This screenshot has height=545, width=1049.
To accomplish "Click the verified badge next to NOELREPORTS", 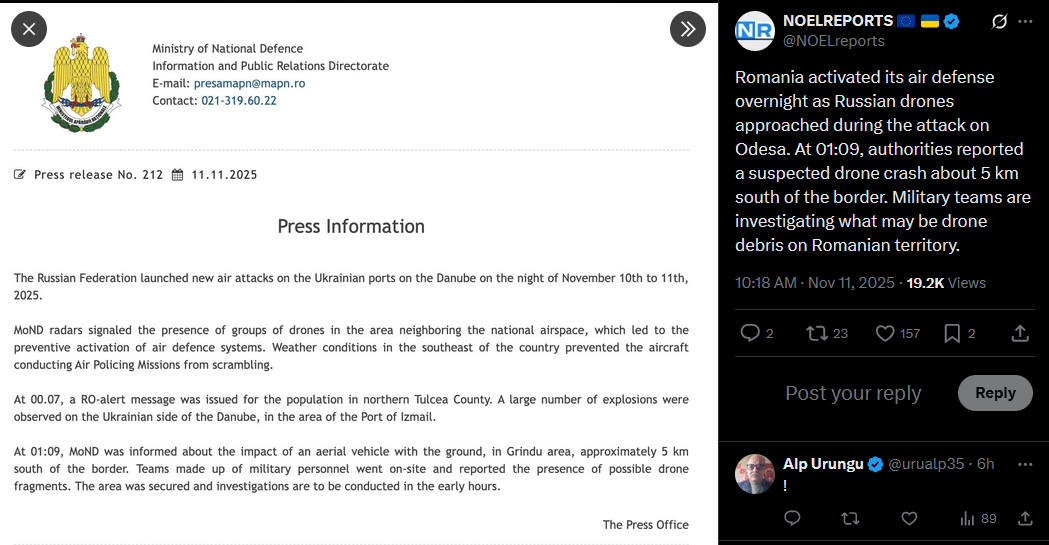I will click(x=951, y=21).
